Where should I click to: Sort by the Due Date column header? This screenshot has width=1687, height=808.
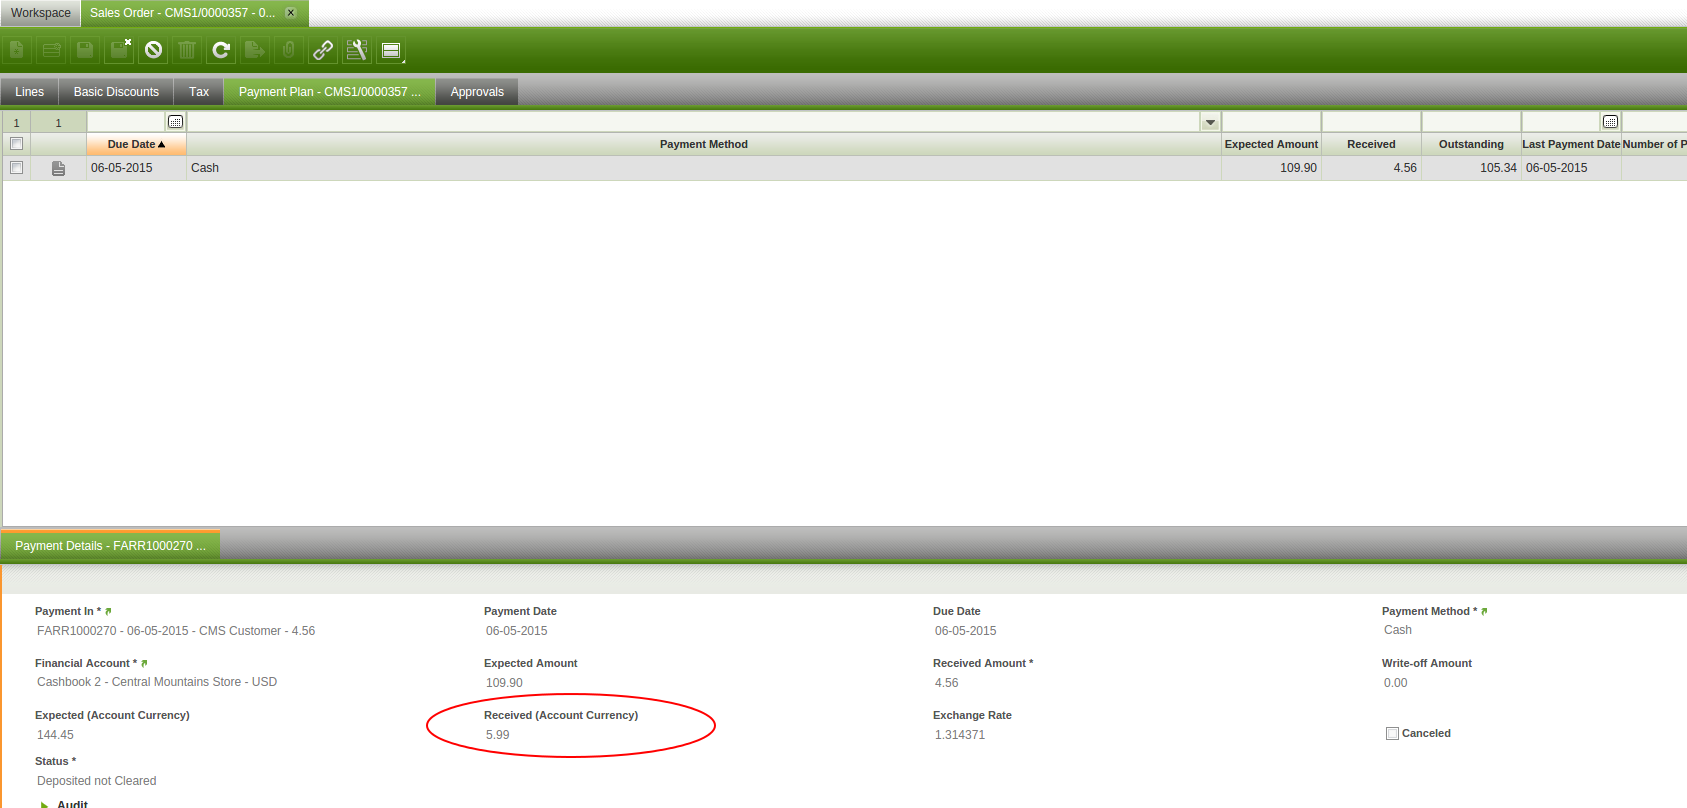[x=137, y=144]
